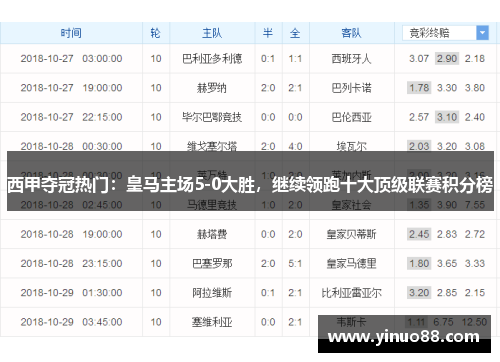The width and height of the screenshot is (500, 362).
Task: Click away odds 2.18
Action: [475, 59]
